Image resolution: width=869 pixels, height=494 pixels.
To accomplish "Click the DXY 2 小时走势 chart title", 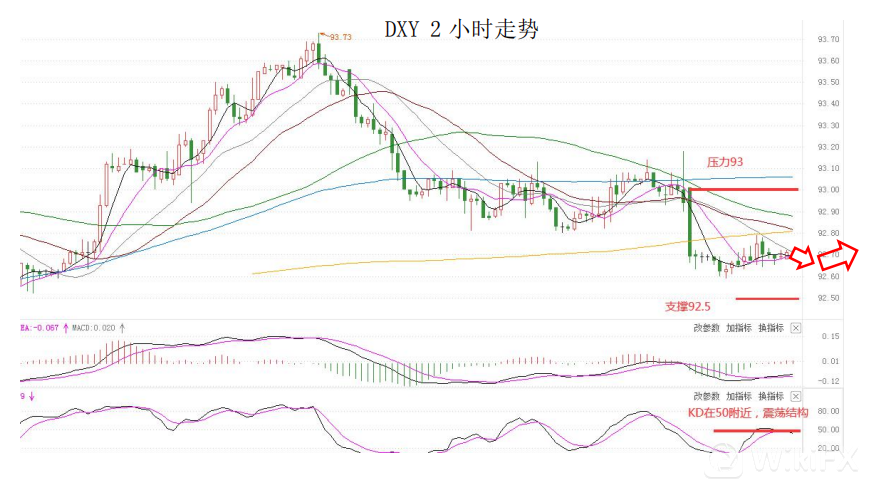I will pos(461,29).
